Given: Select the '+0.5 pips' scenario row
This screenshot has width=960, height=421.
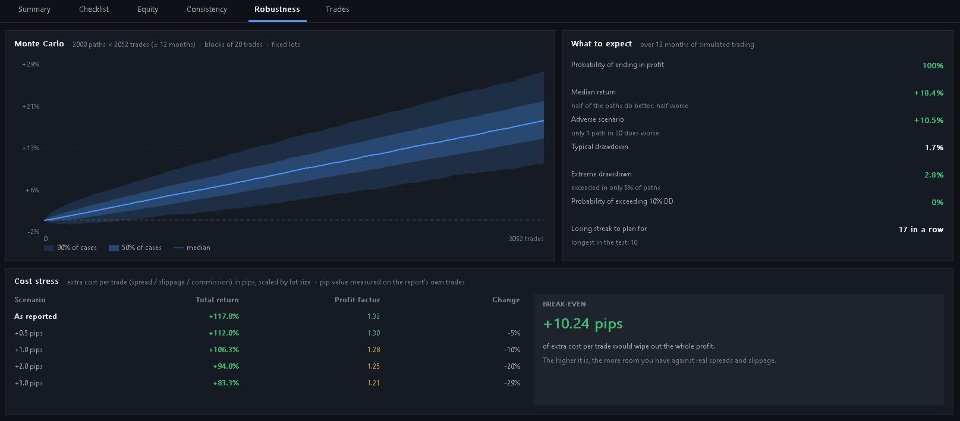Looking at the screenshot, I should click(x=267, y=333).
